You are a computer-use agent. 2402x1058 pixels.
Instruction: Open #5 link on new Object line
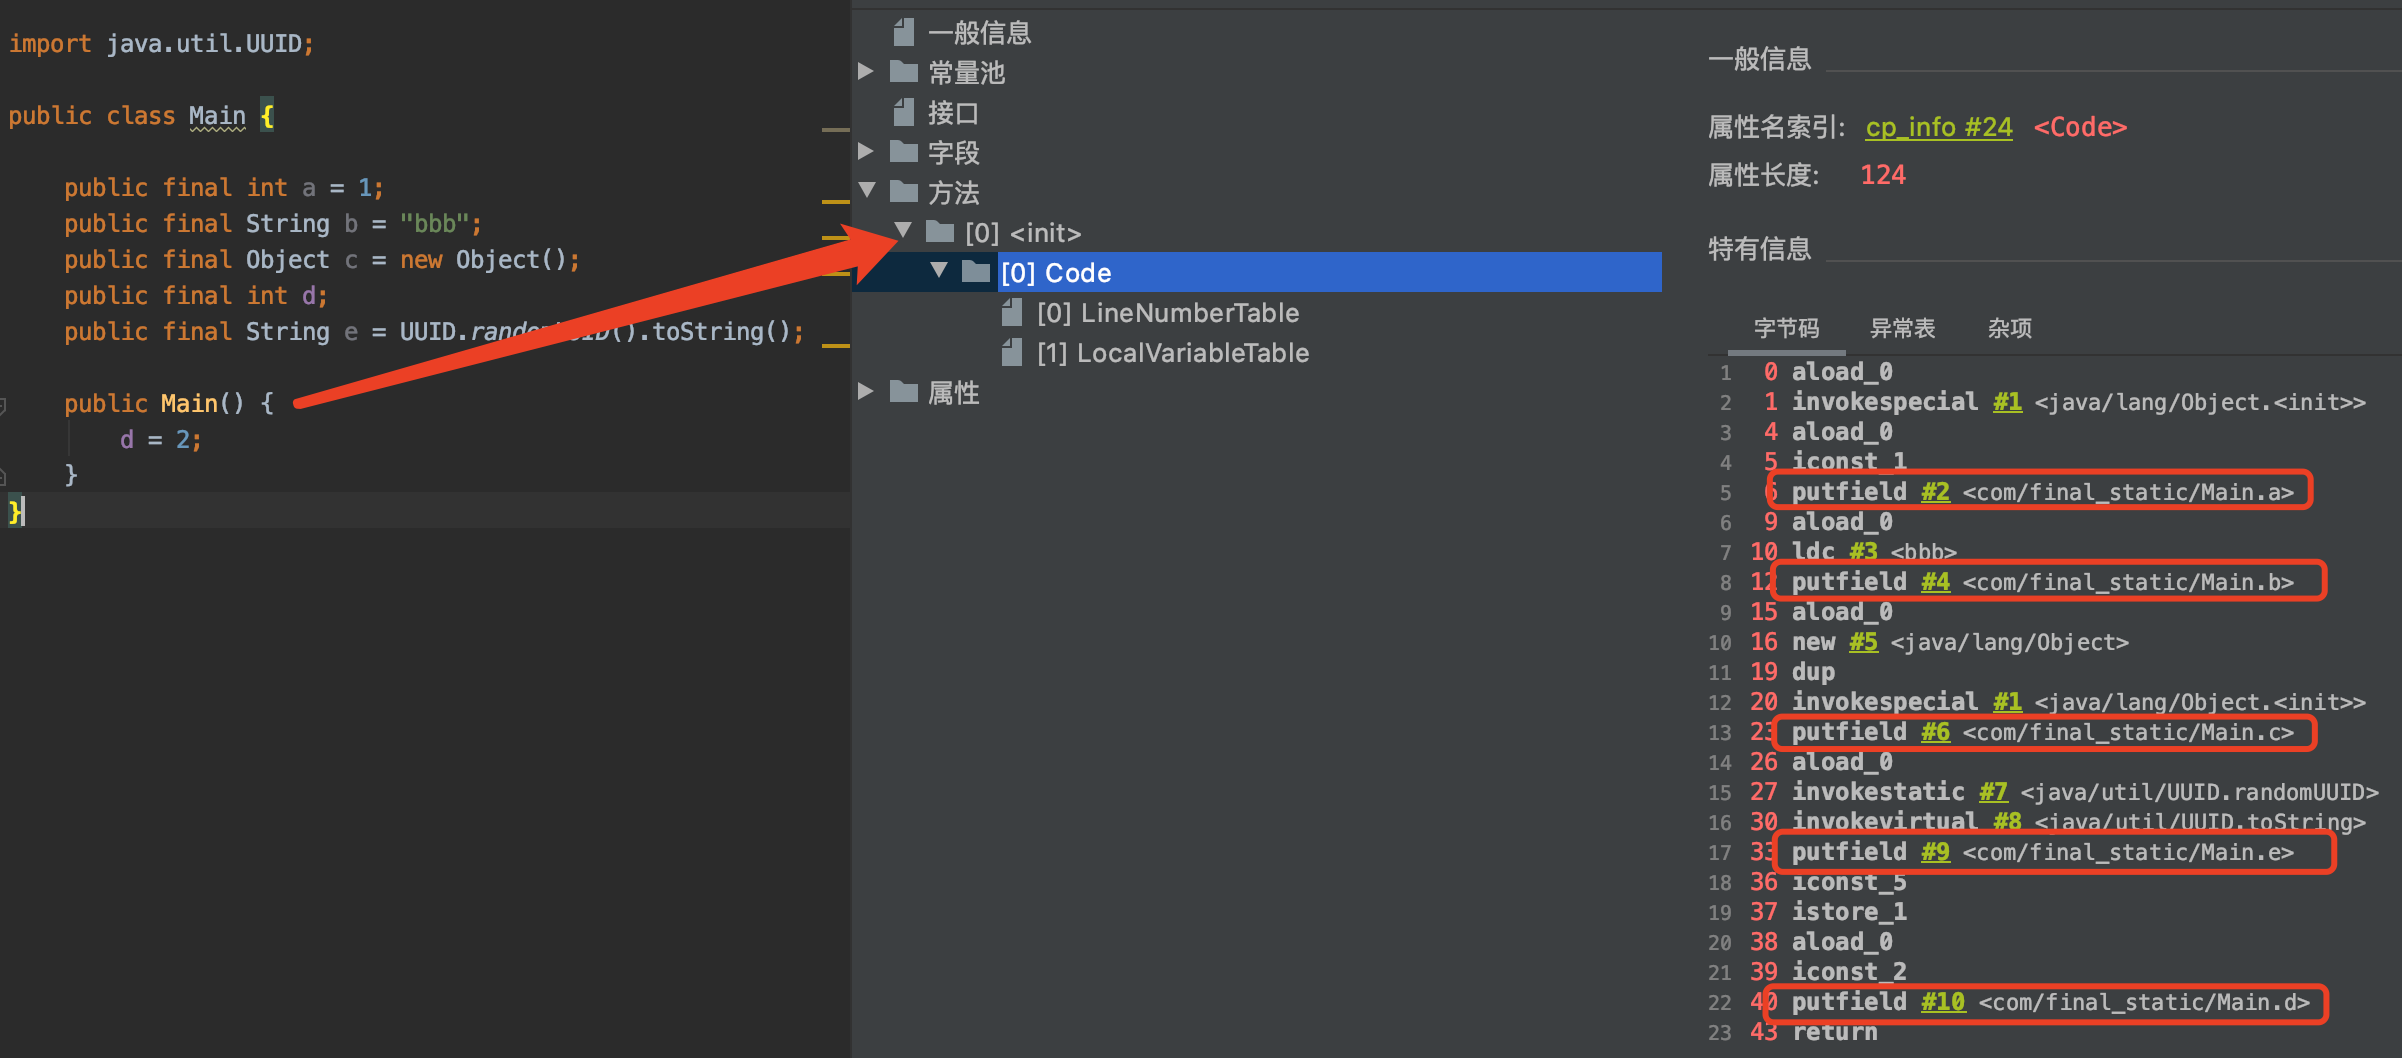[x=1863, y=642]
